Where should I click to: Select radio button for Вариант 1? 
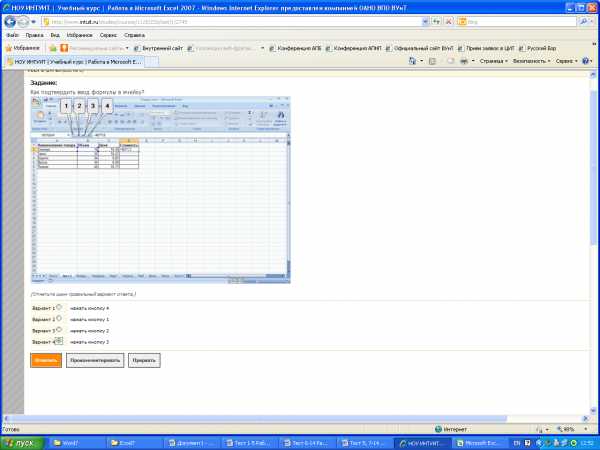tap(59, 307)
